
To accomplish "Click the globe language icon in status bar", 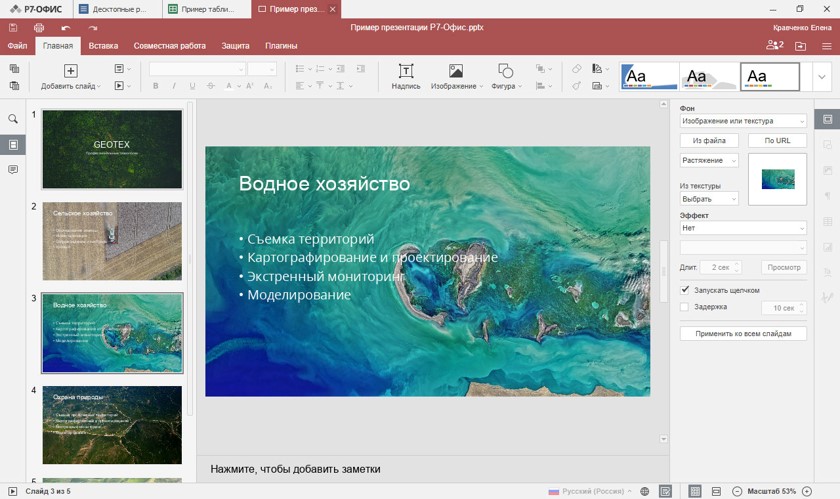I will pyautogui.click(x=645, y=491).
